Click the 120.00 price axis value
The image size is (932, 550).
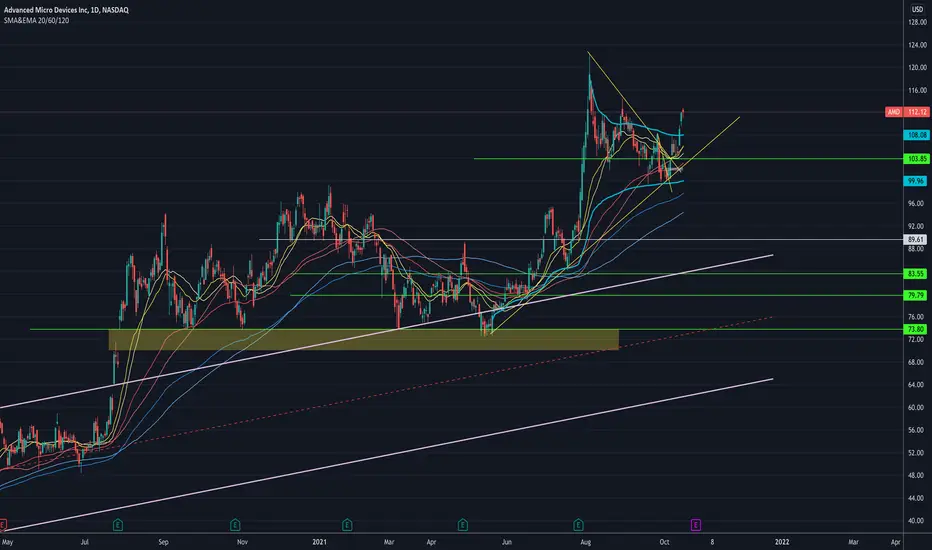click(917, 67)
